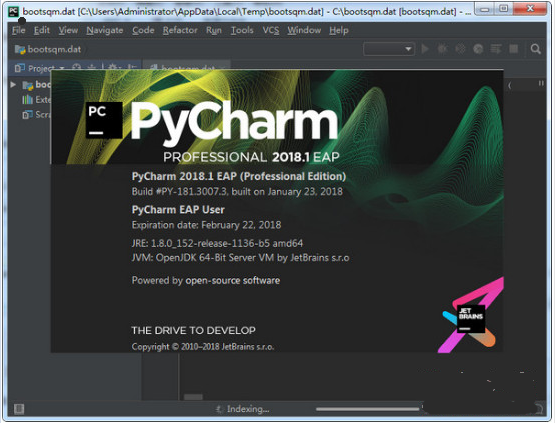The image size is (555, 423).
Task: Click the Indexing progress bar
Action: 368,409
